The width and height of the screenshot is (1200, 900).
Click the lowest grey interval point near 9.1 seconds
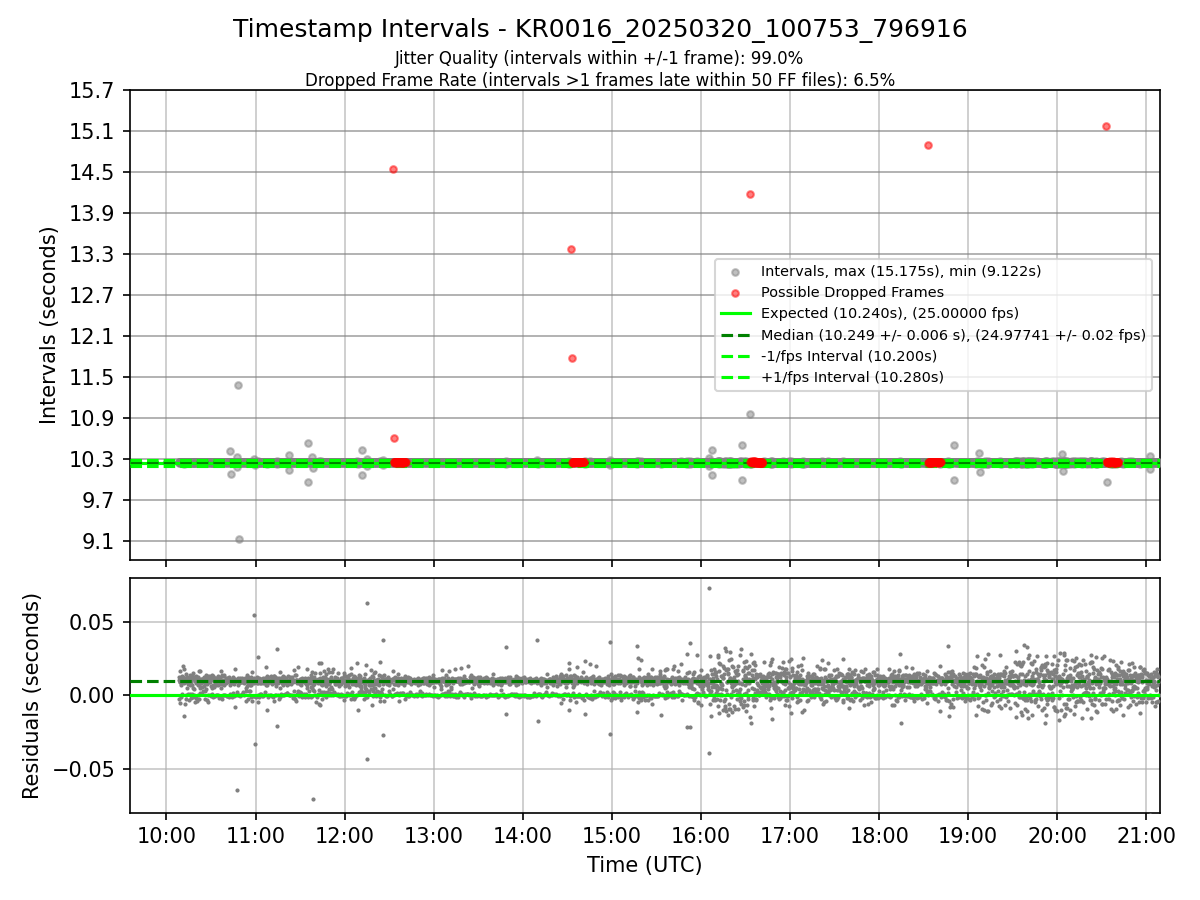tap(239, 539)
